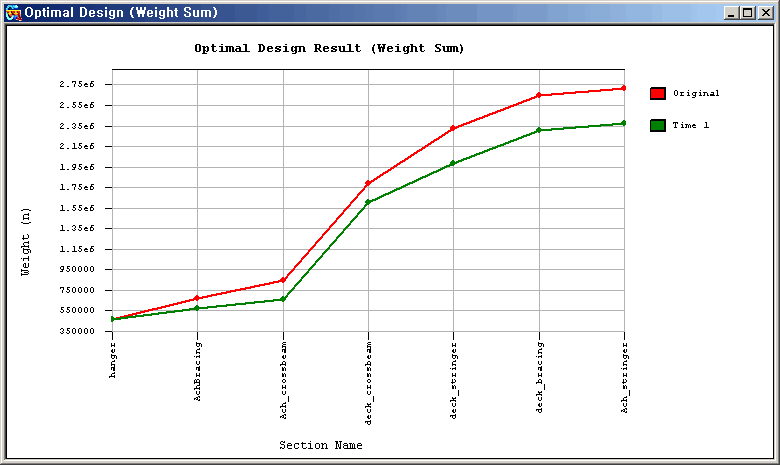This screenshot has height=465, width=780.
Task: Click the '550000' y-axis value
Action: point(77,310)
